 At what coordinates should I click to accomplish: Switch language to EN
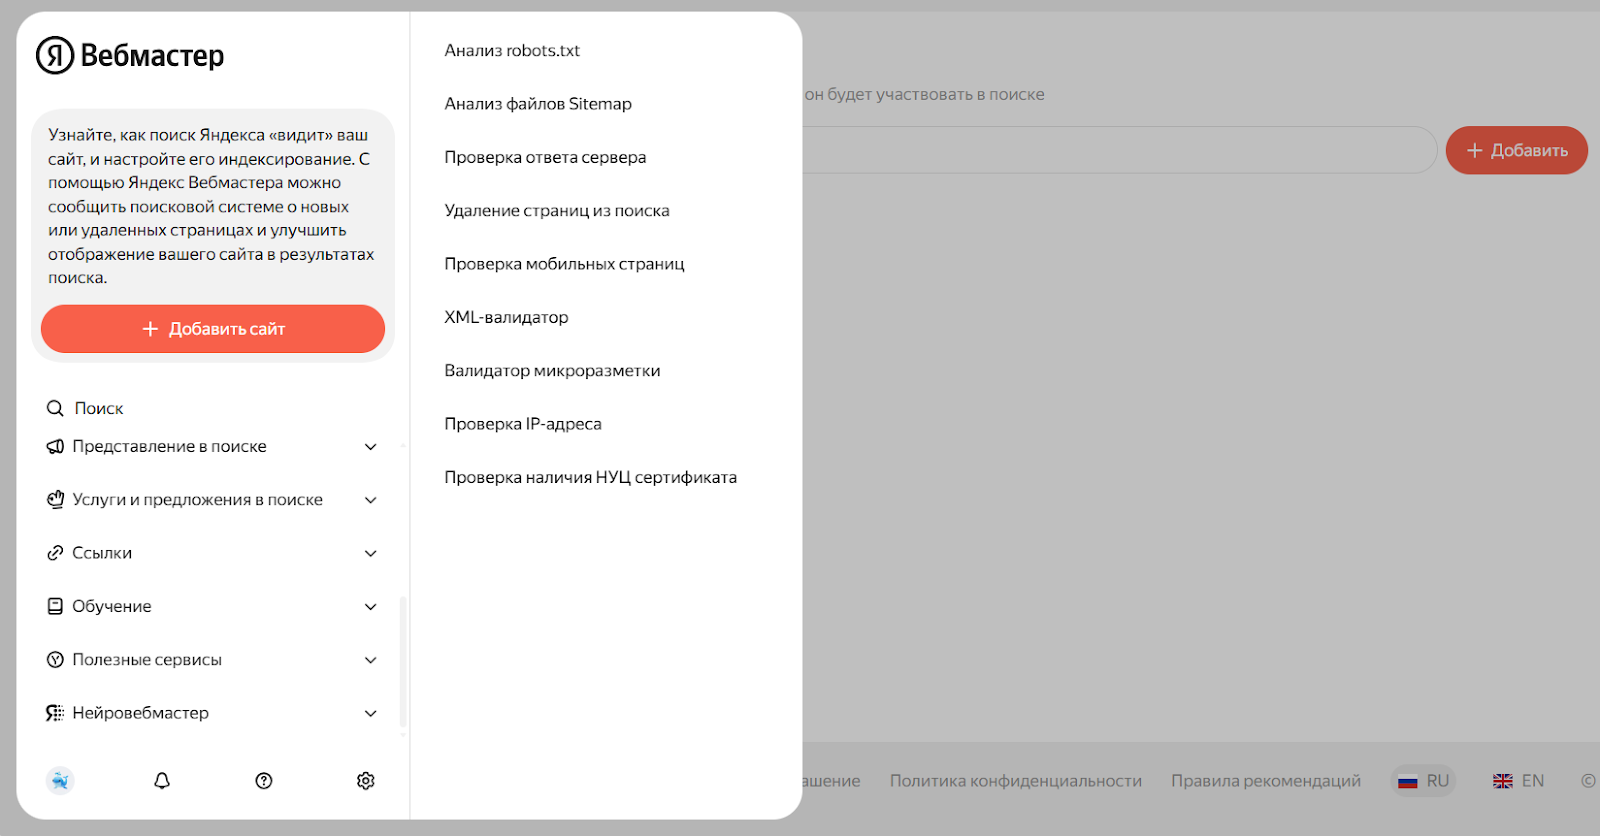pyautogui.click(x=1519, y=781)
